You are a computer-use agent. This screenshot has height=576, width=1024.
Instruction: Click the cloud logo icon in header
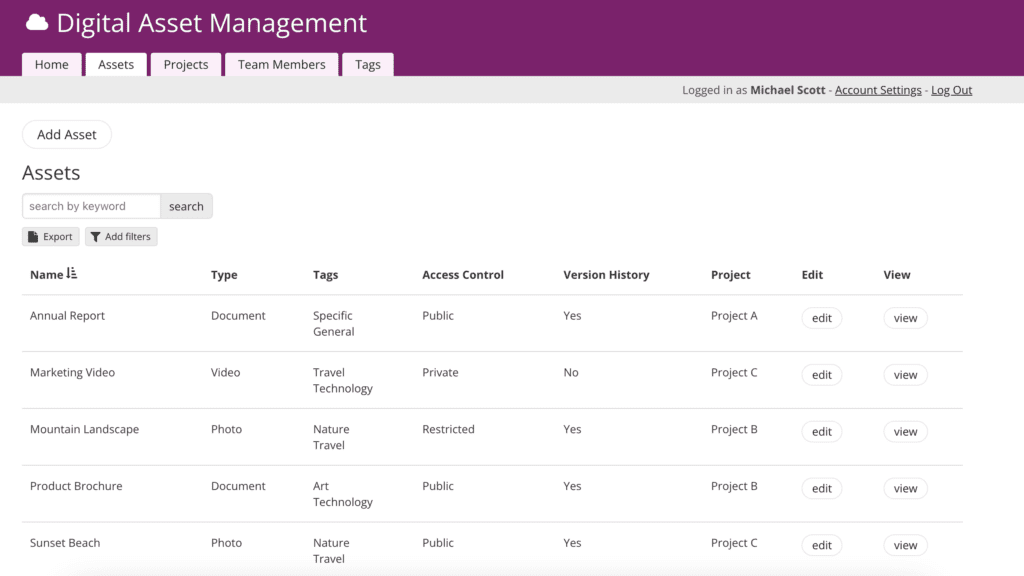(37, 23)
